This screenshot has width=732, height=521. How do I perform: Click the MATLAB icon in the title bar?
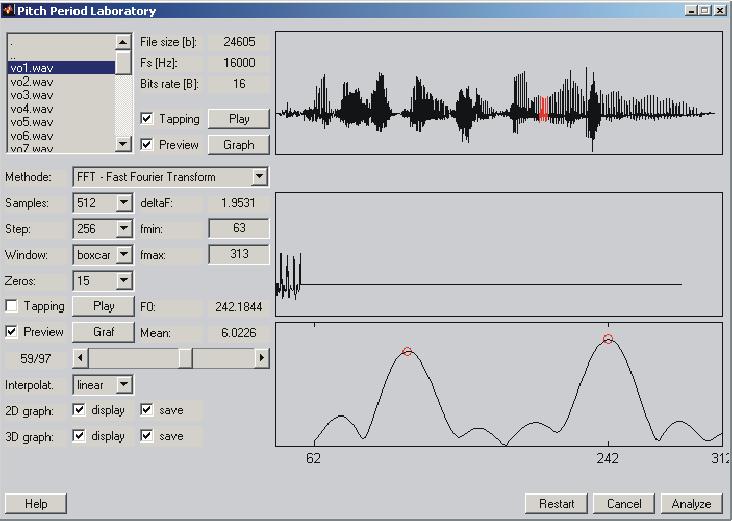tap(8, 10)
